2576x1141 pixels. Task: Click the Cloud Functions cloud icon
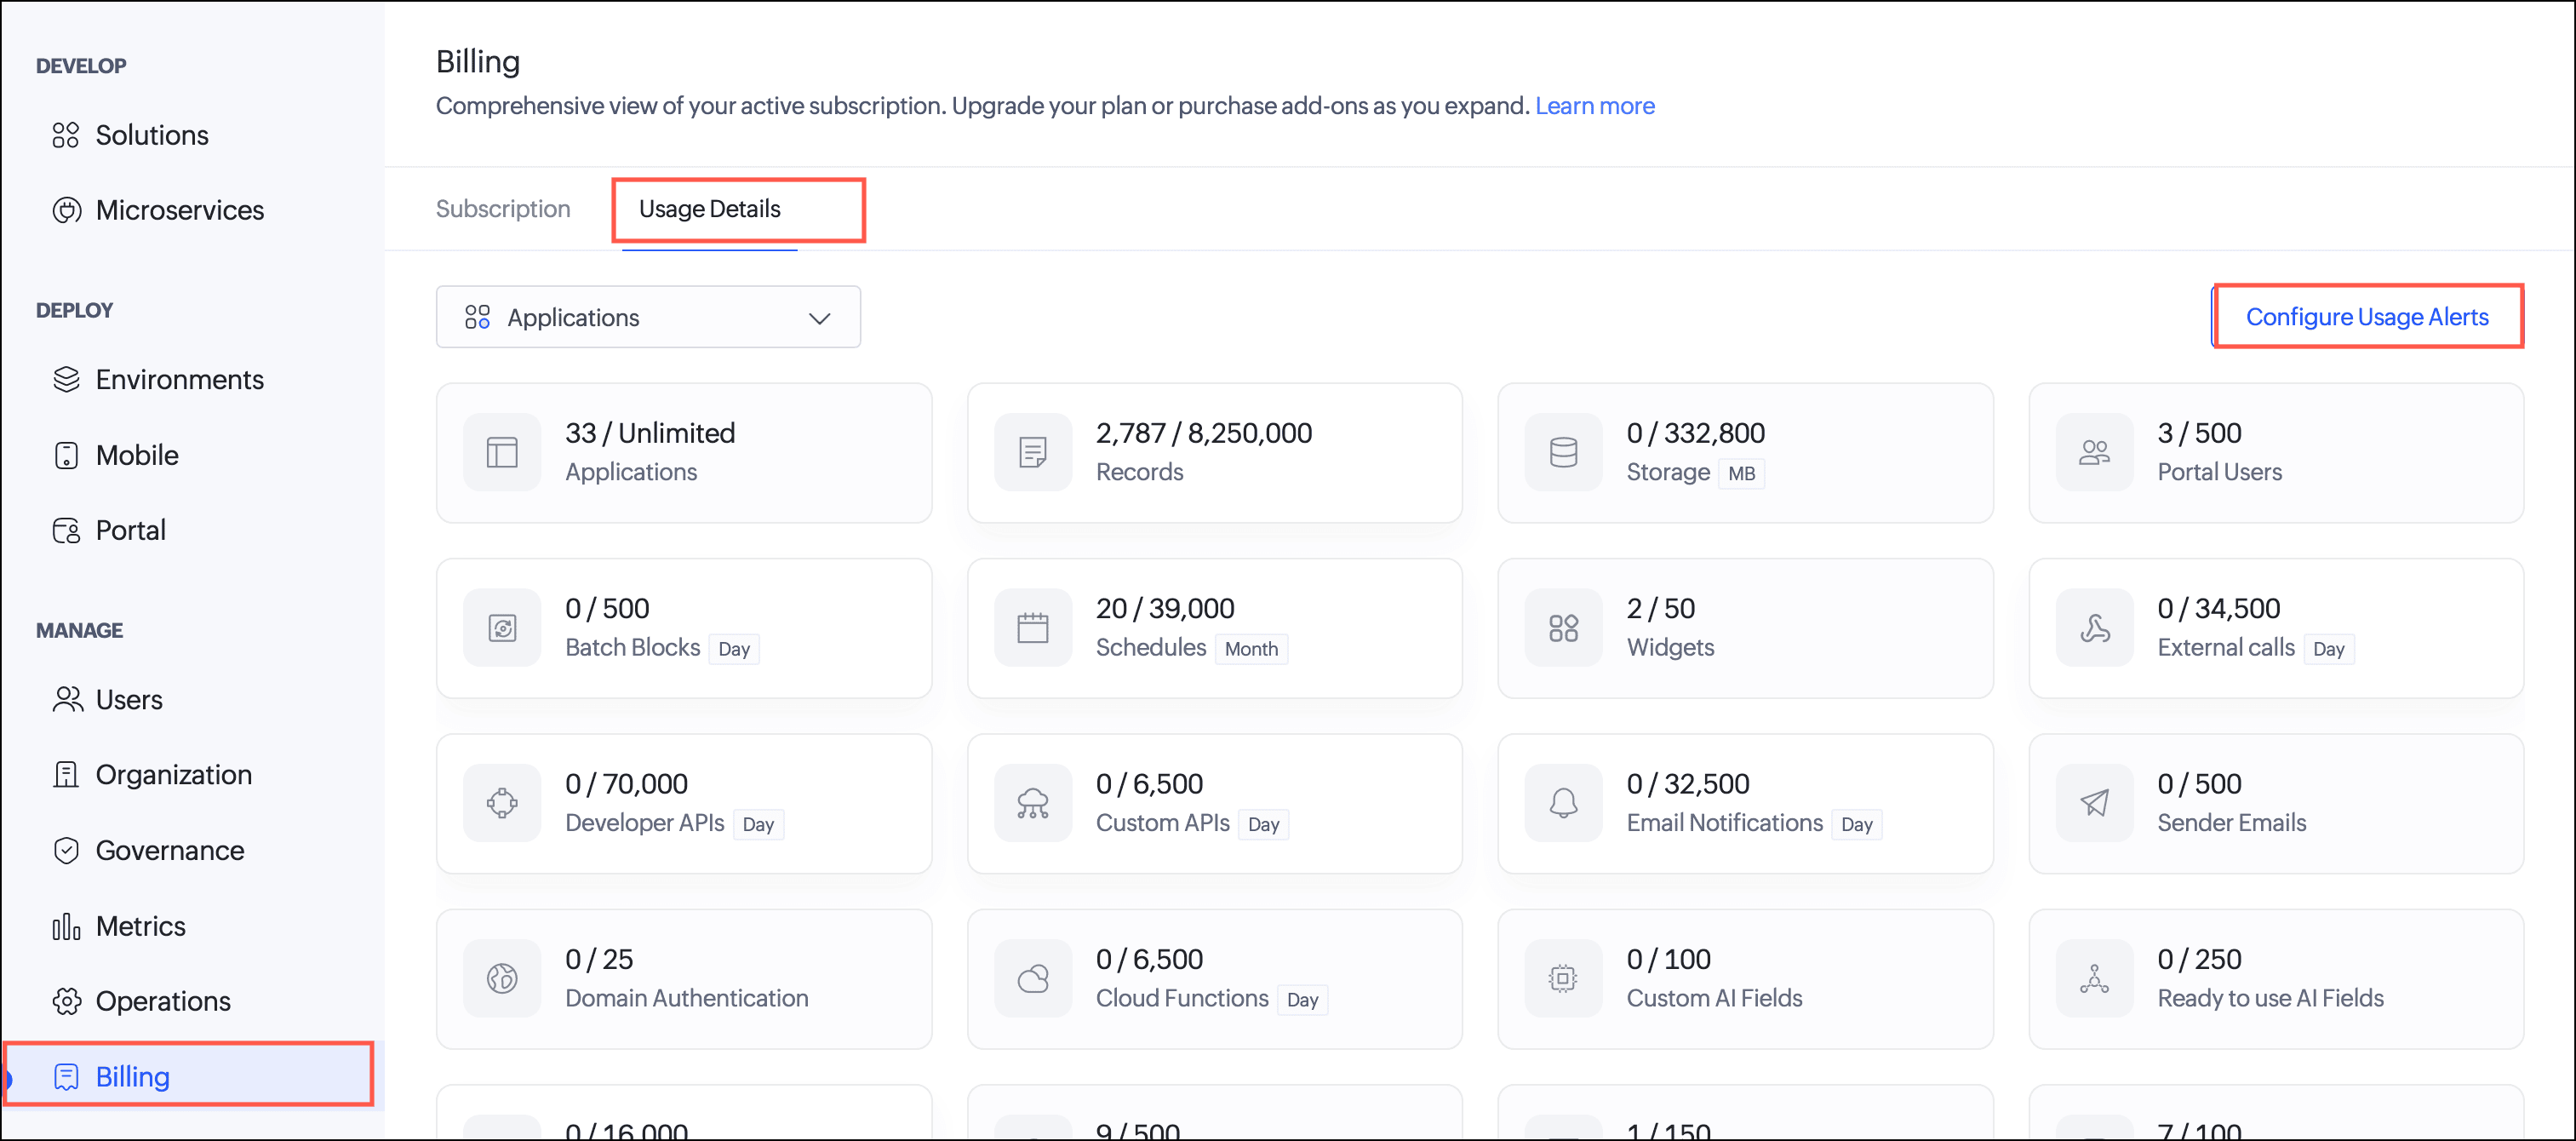point(1032,978)
